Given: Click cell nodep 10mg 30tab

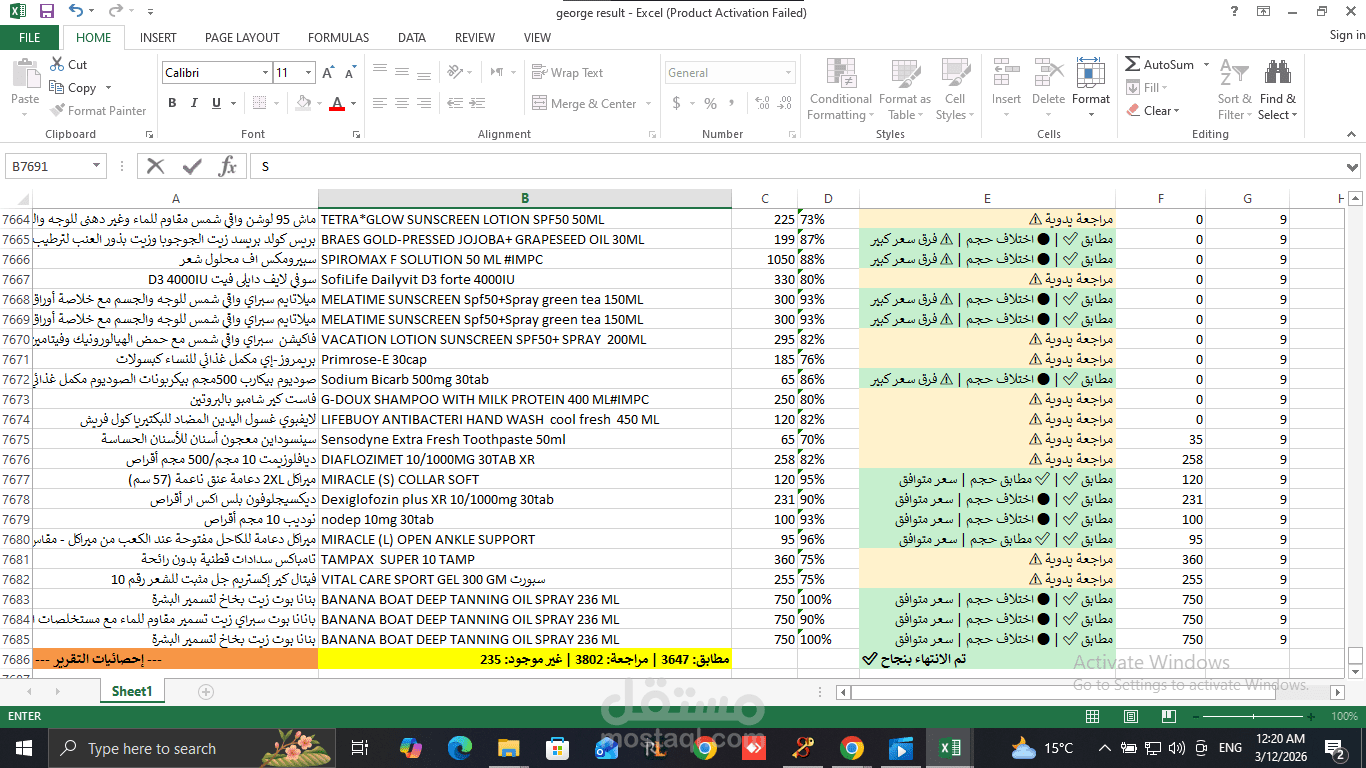Looking at the screenshot, I should click(525, 519).
